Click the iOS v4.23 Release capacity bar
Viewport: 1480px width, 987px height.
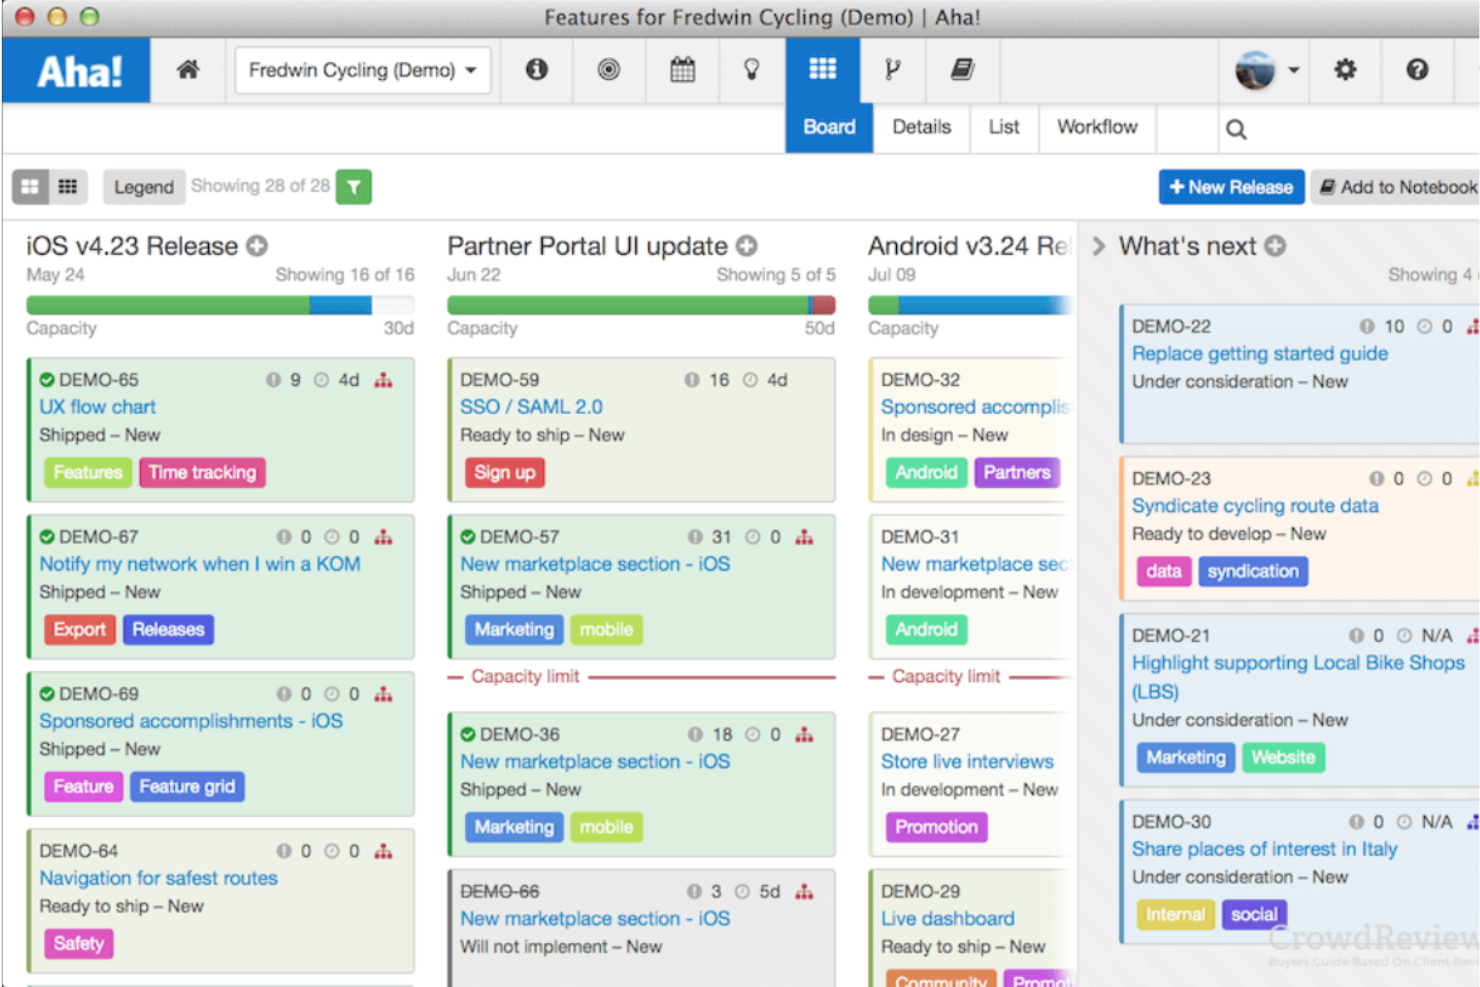[220, 305]
